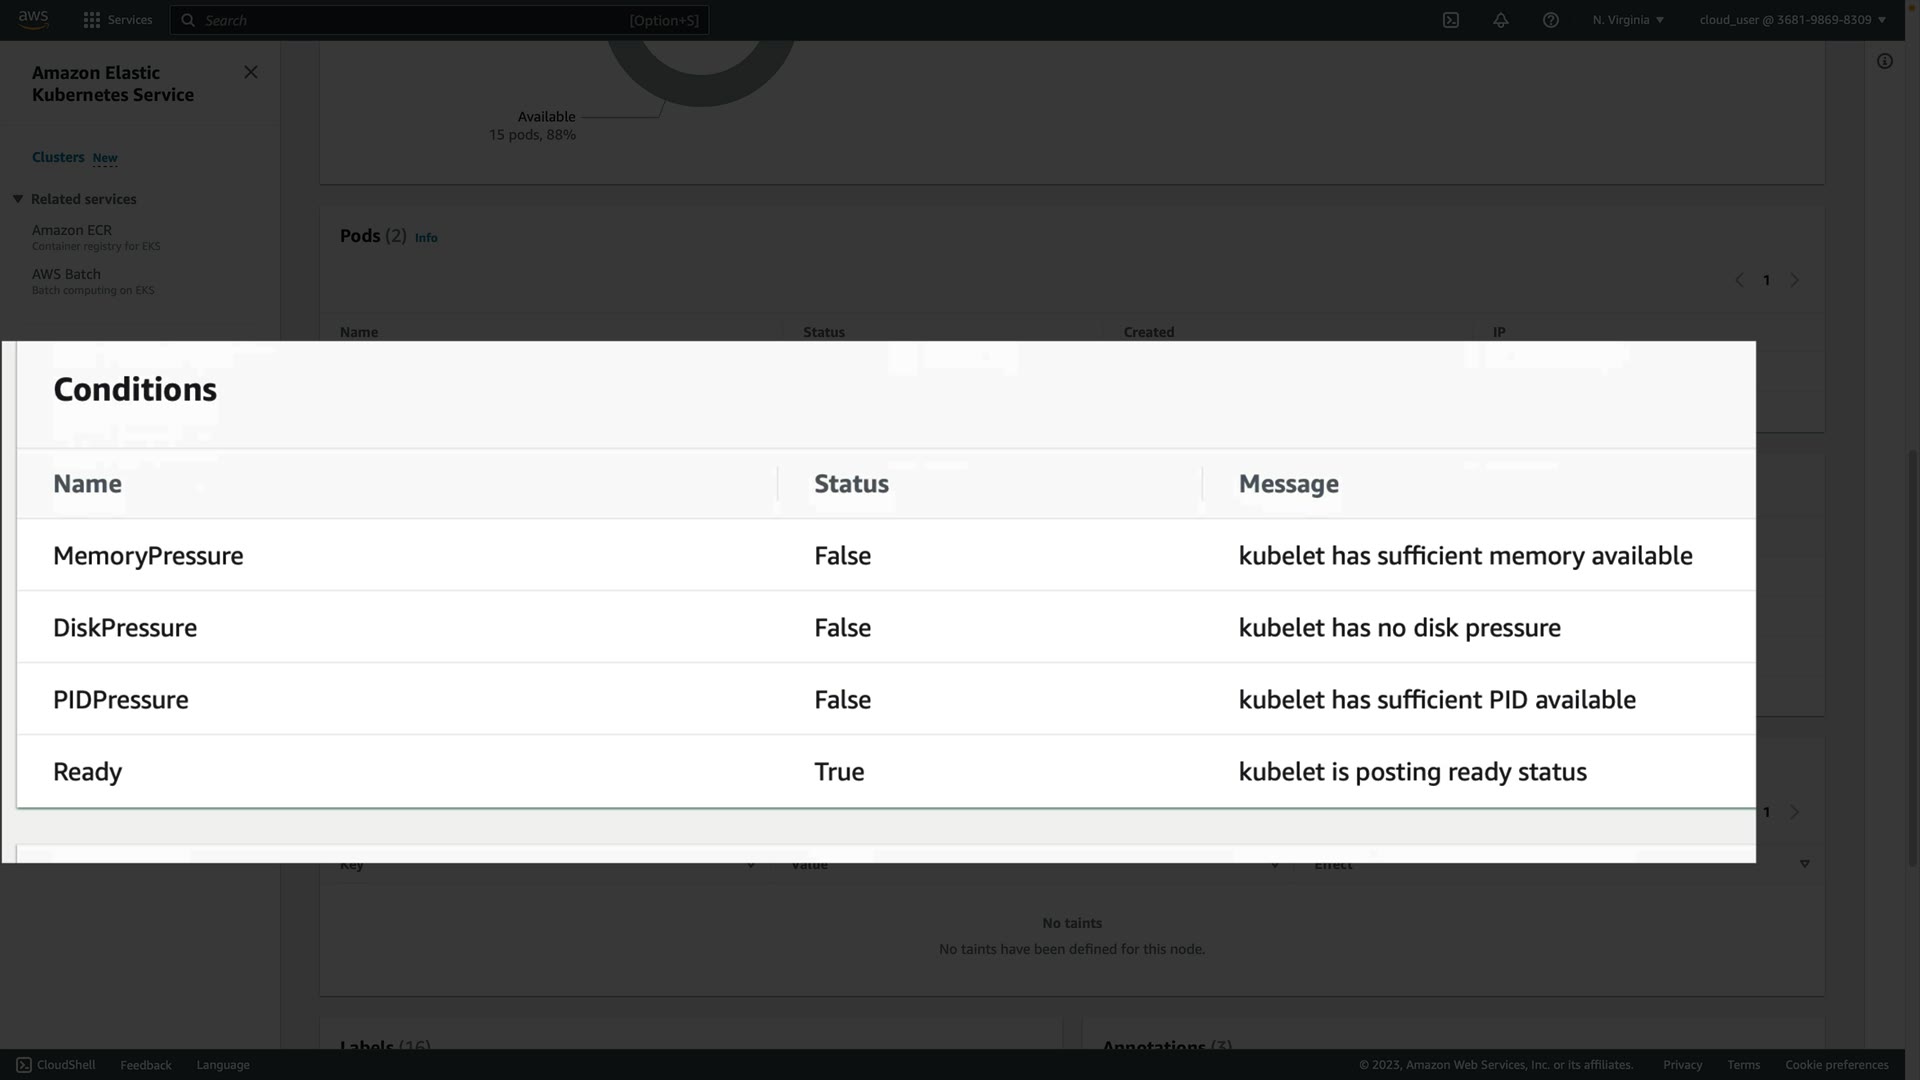Close the Amazon EKS side navigation
Image resolution: width=1920 pixels, height=1080 pixels.
(251, 72)
